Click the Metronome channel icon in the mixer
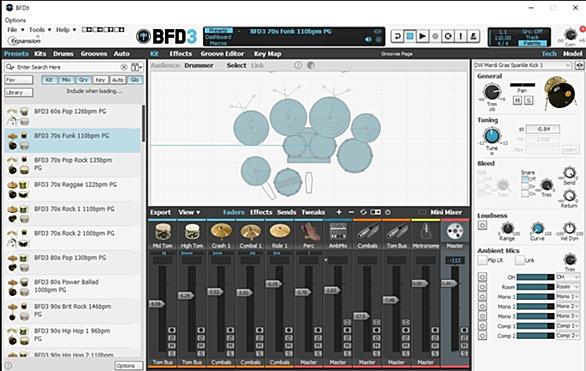Viewport: 586px width, 371px height. (x=425, y=232)
